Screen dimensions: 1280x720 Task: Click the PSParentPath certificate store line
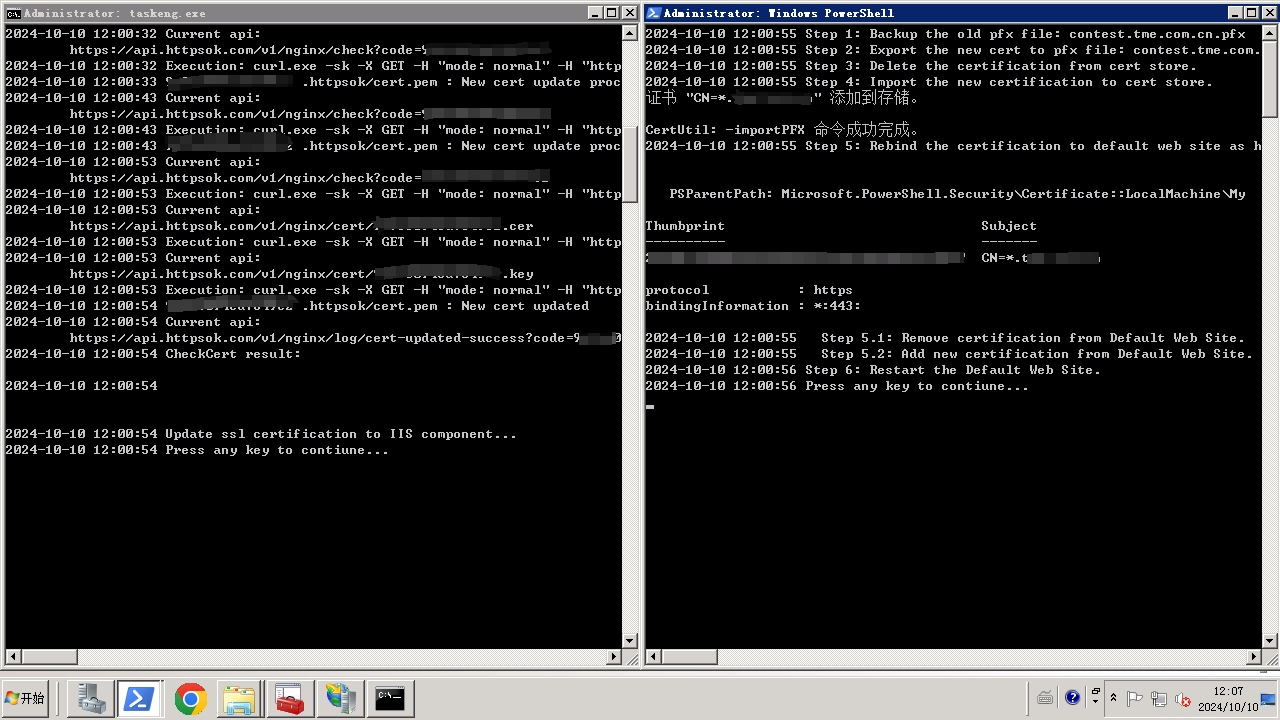tap(957, 194)
